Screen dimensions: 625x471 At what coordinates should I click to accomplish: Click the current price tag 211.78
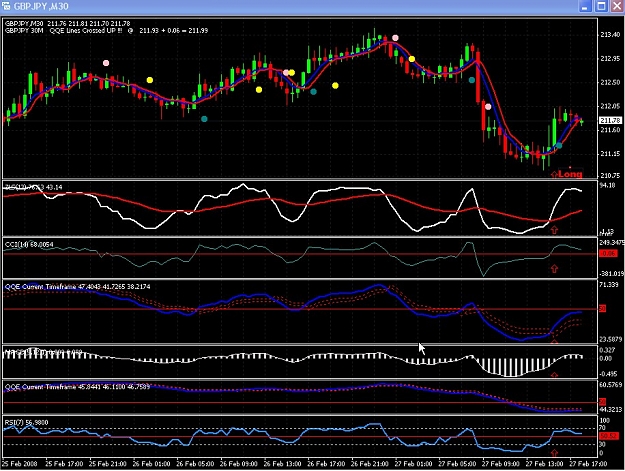610,120
